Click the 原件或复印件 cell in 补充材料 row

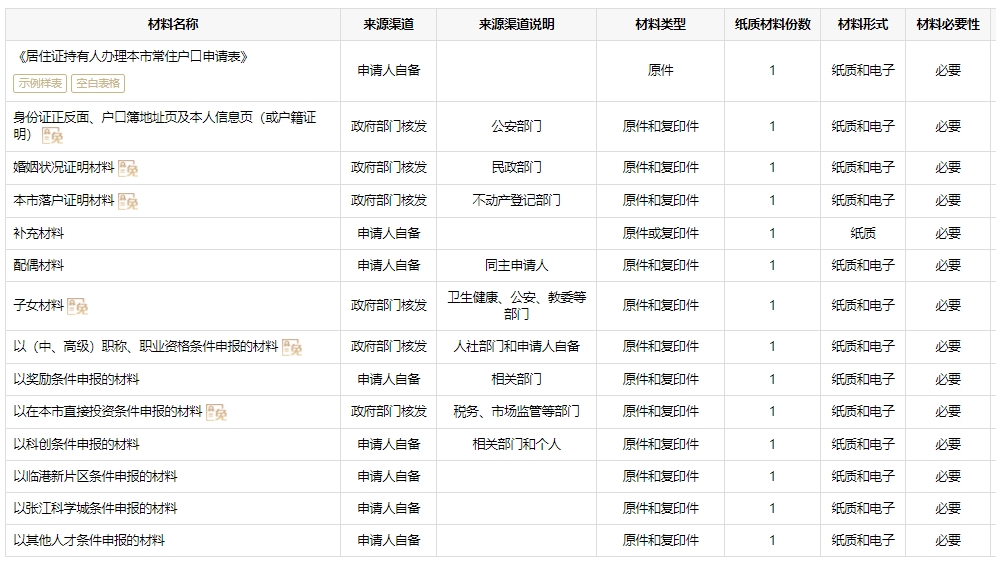[661, 233]
